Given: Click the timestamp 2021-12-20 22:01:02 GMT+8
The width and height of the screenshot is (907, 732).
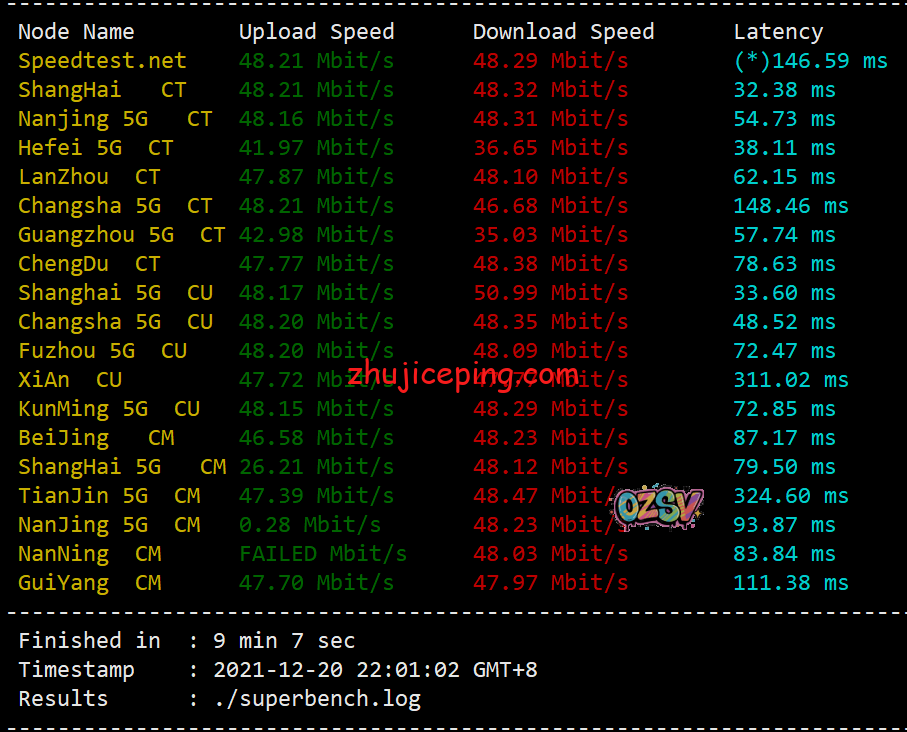Looking at the screenshot, I should point(375,669).
